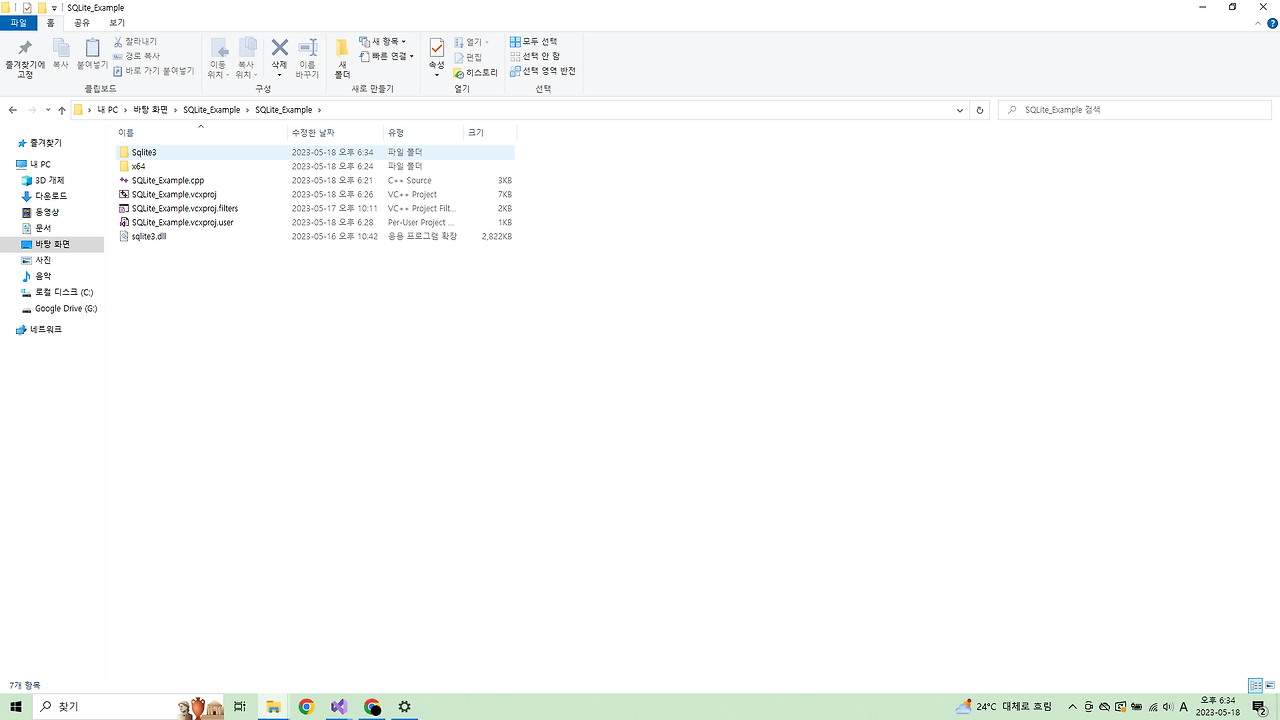Click the 속성 properties checkmark icon

[x=437, y=47]
